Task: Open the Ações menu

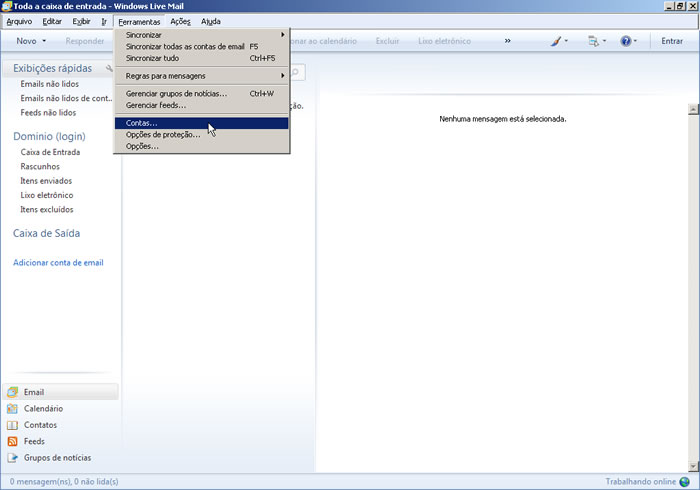Action: click(180, 21)
